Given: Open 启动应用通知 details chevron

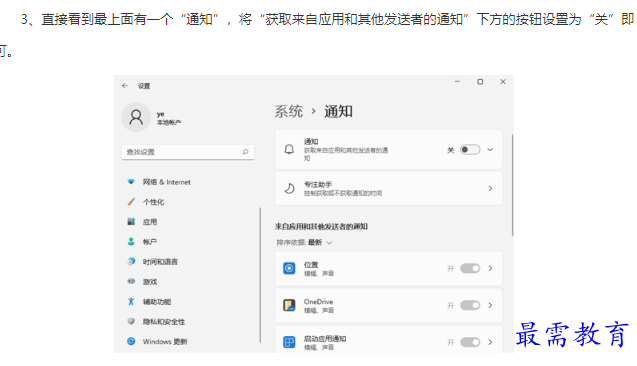Looking at the screenshot, I should coord(490,342).
